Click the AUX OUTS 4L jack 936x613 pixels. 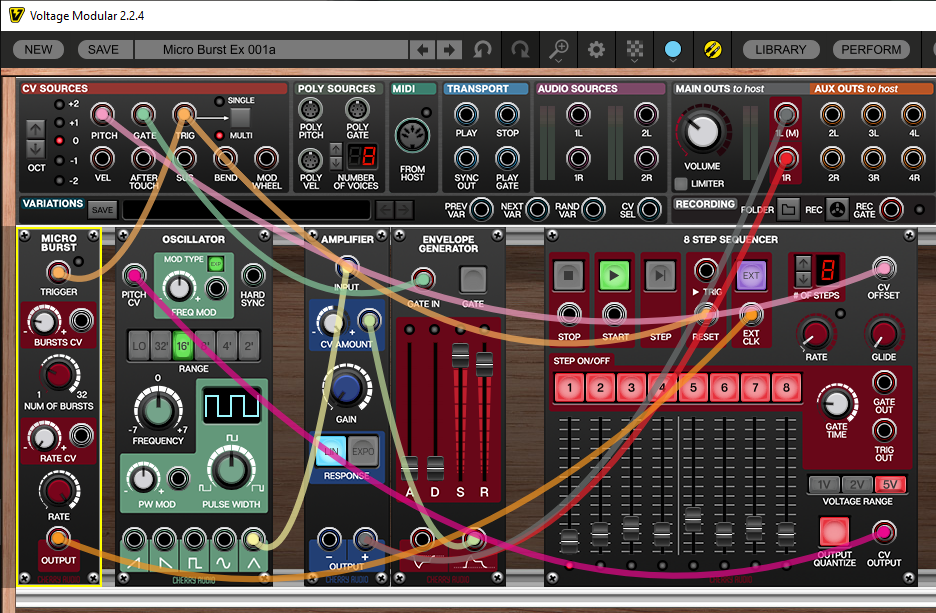(x=913, y=114)
